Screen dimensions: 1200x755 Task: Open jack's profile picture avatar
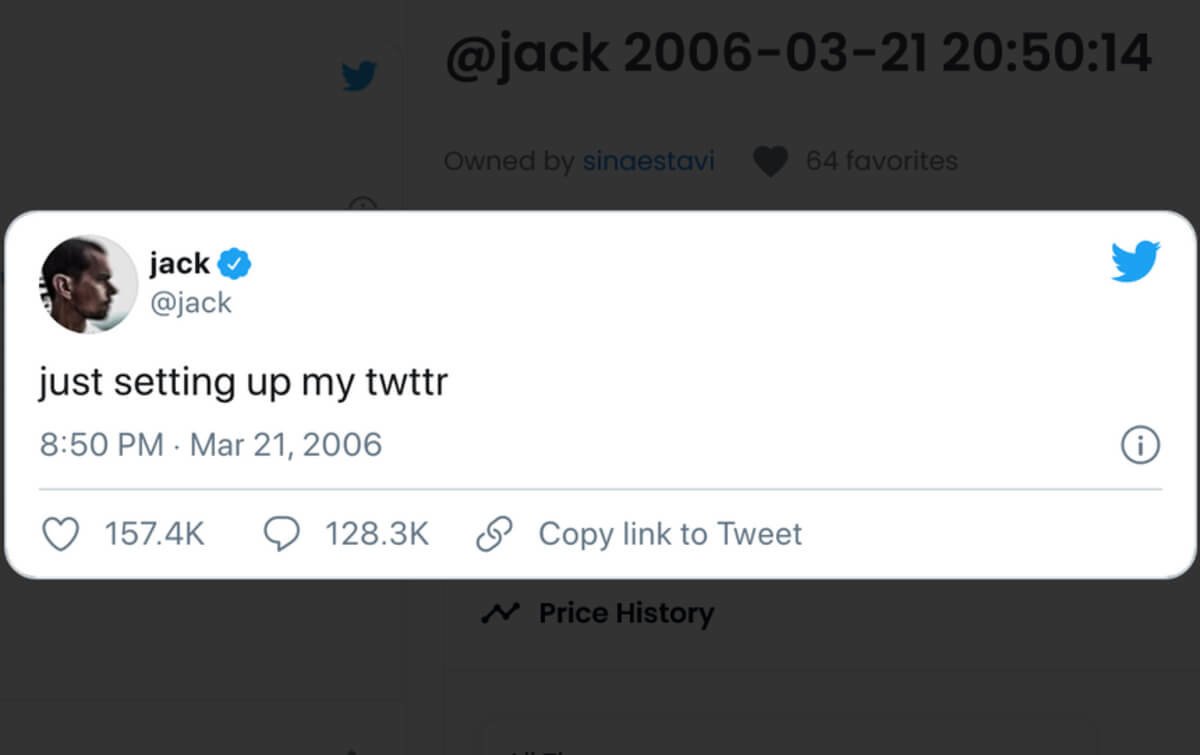click(x=88, y=284)
